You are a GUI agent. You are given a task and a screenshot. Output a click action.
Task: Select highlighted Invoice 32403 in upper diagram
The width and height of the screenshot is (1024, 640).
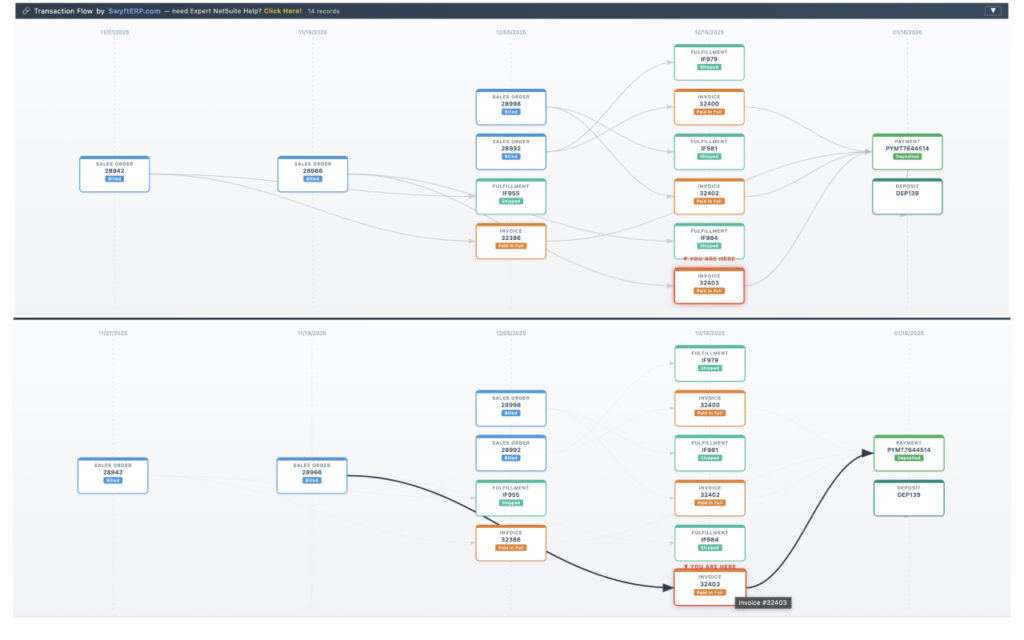[x=709, y=286]
